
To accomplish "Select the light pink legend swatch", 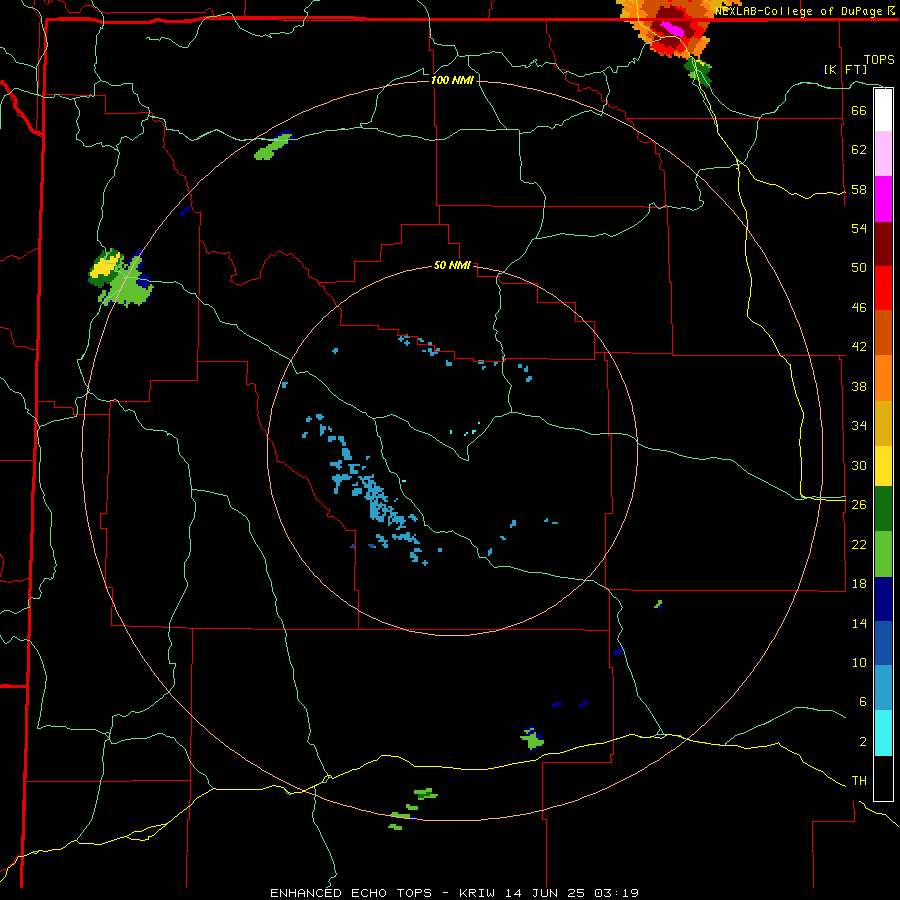I will [883, 154].
